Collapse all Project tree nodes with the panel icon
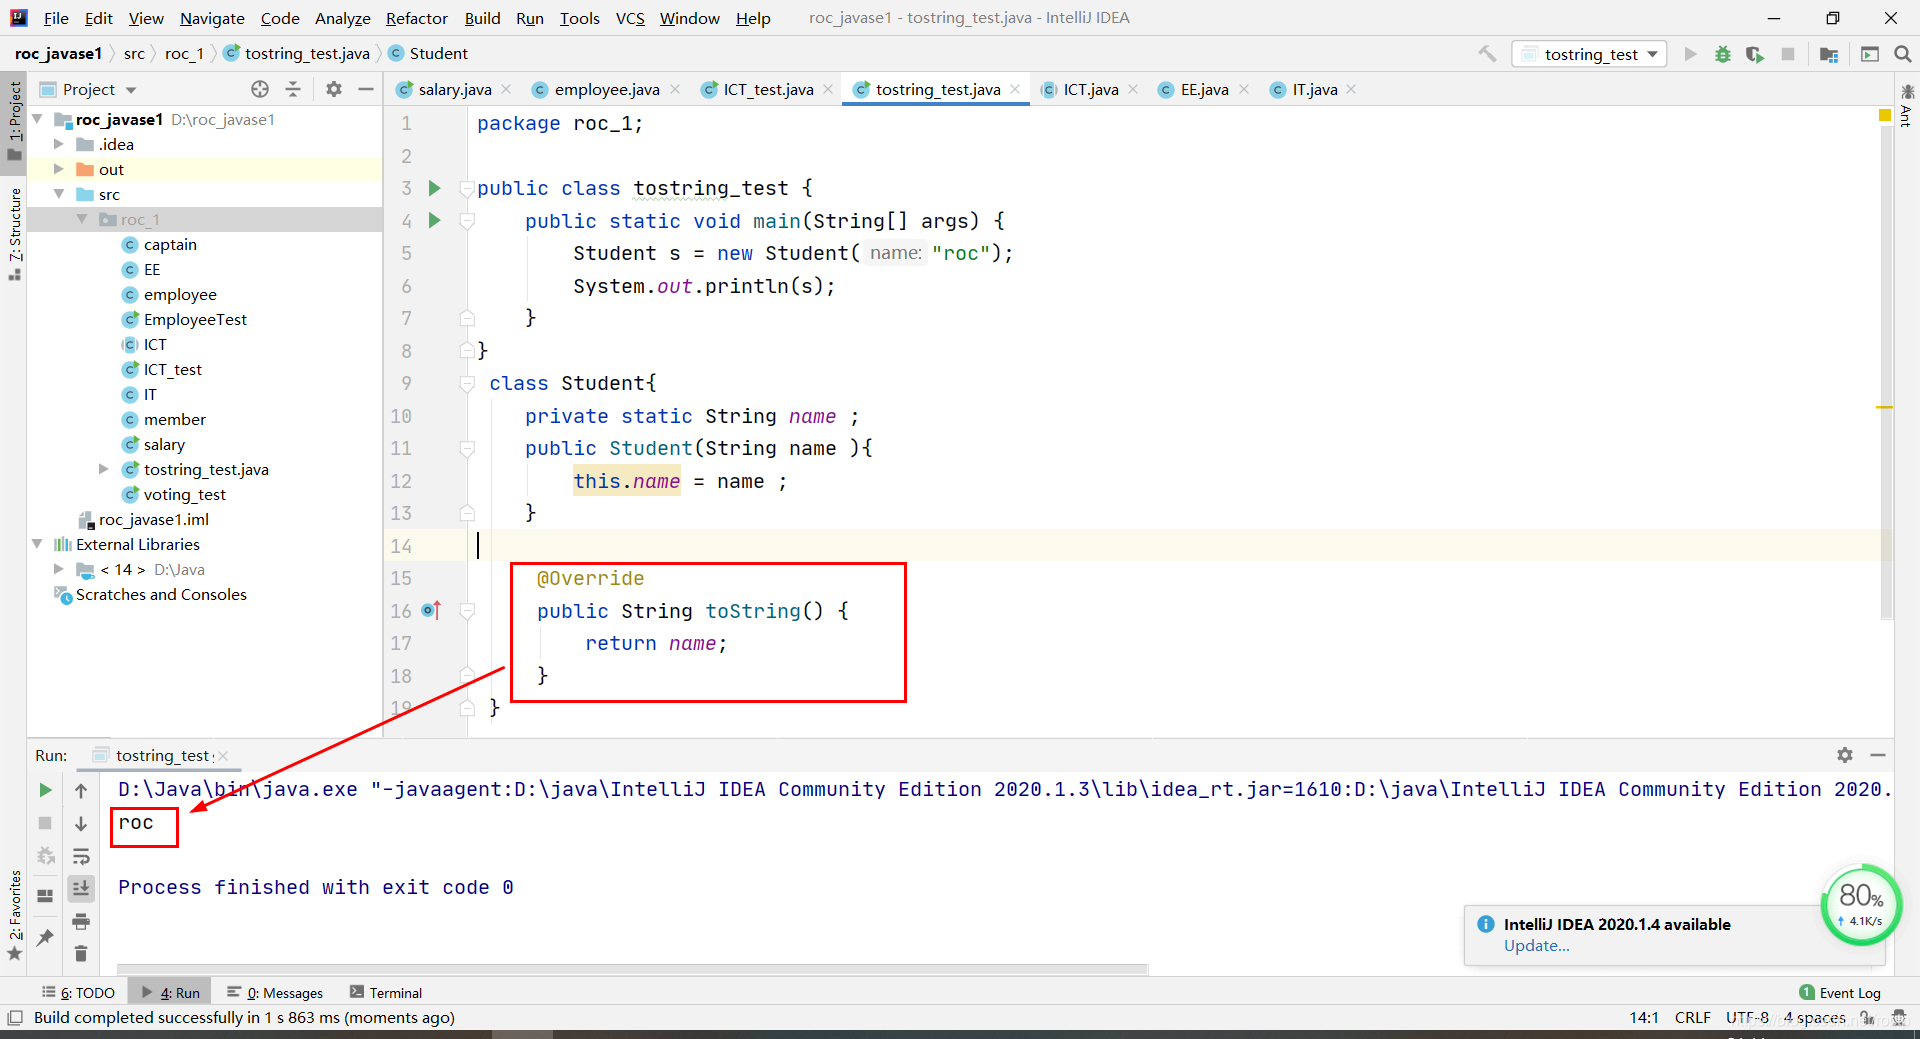1920x1039 pixels. pos(293,89)
